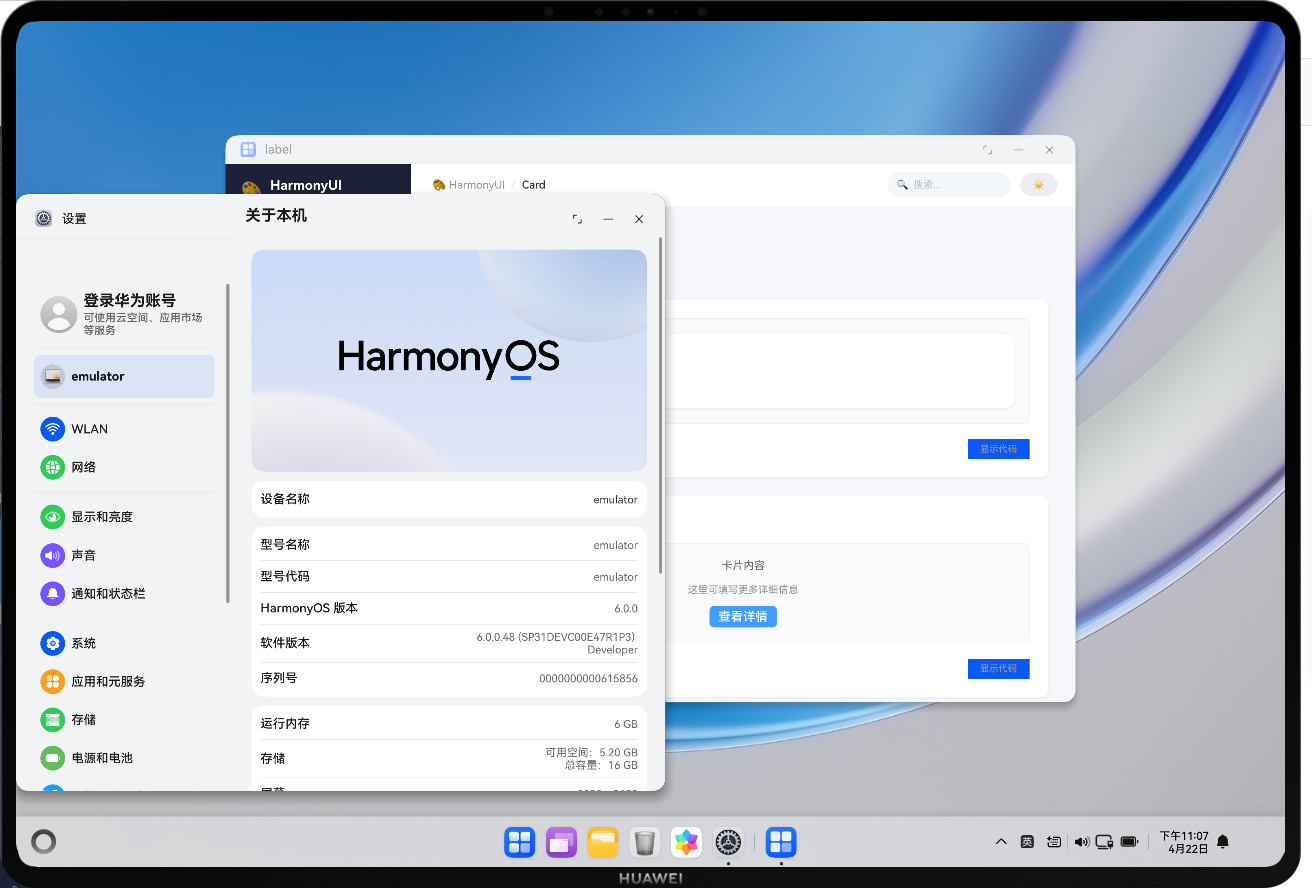Open 声音 sound settings
The image size is (1312, 888).
coord(124,555)
